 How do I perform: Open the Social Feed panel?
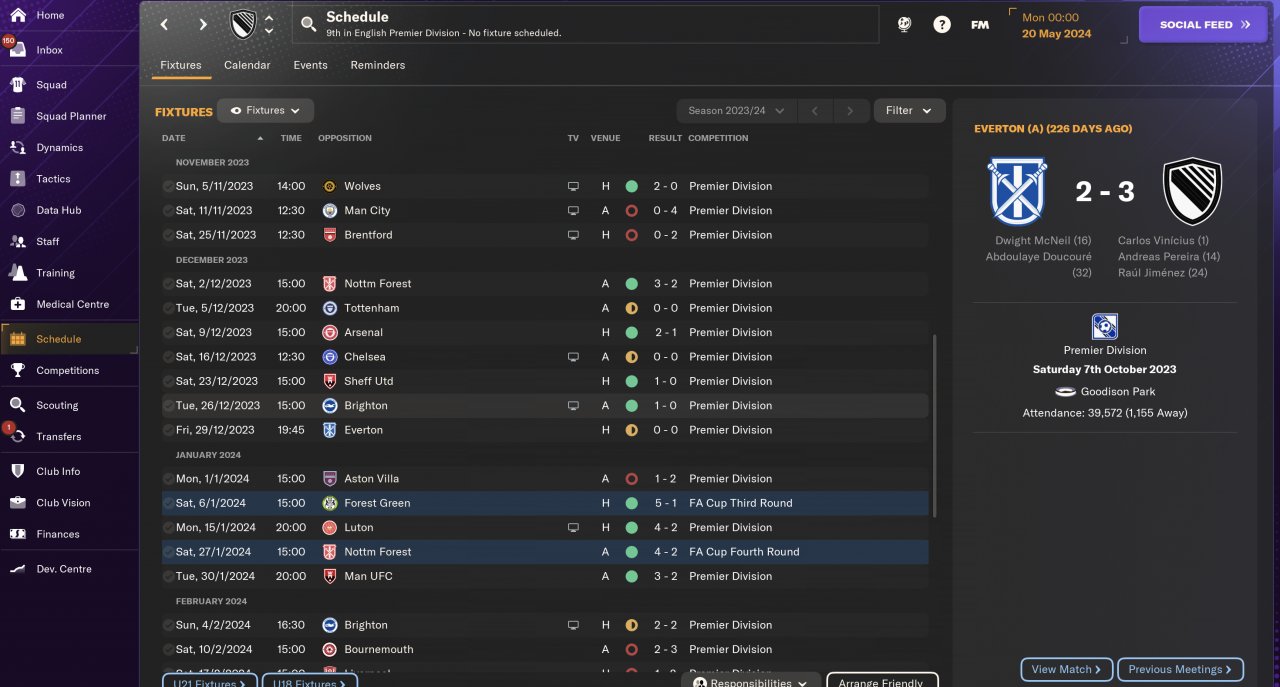(1203, 25)
